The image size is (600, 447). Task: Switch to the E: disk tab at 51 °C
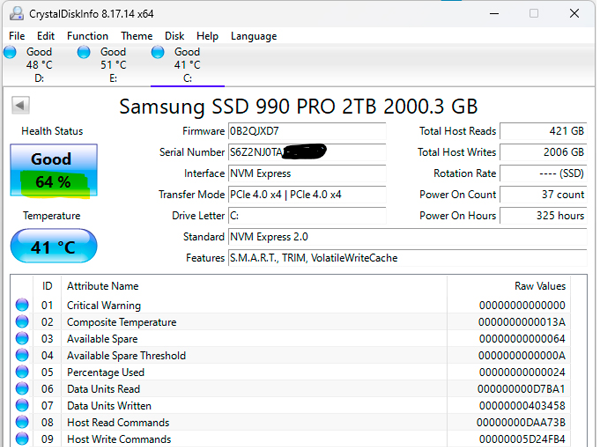click(x=113, y=65)
